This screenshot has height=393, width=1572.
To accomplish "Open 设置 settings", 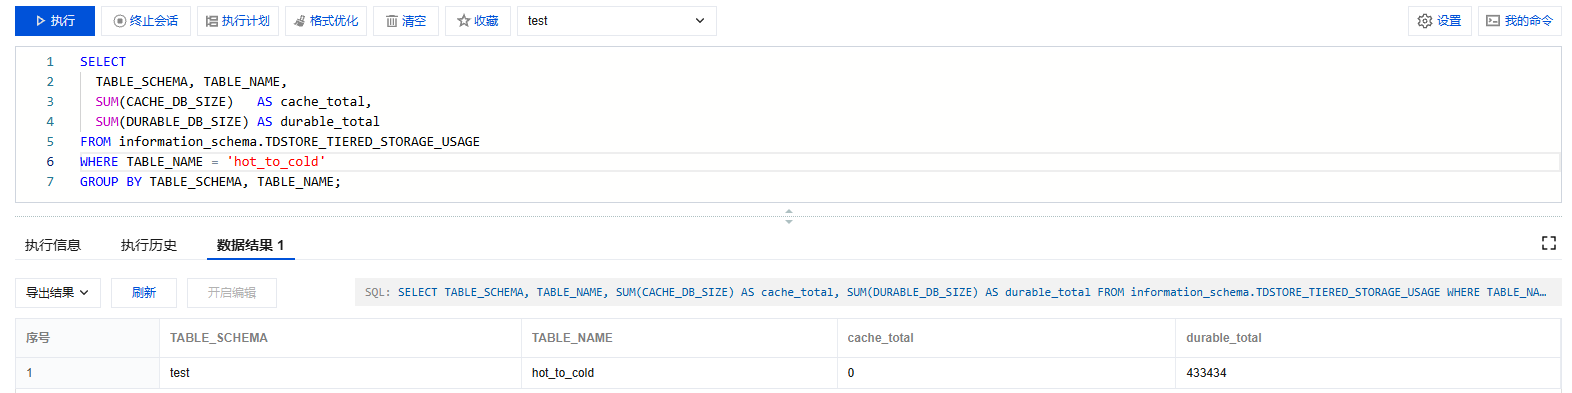I will tap(1440, 21).
